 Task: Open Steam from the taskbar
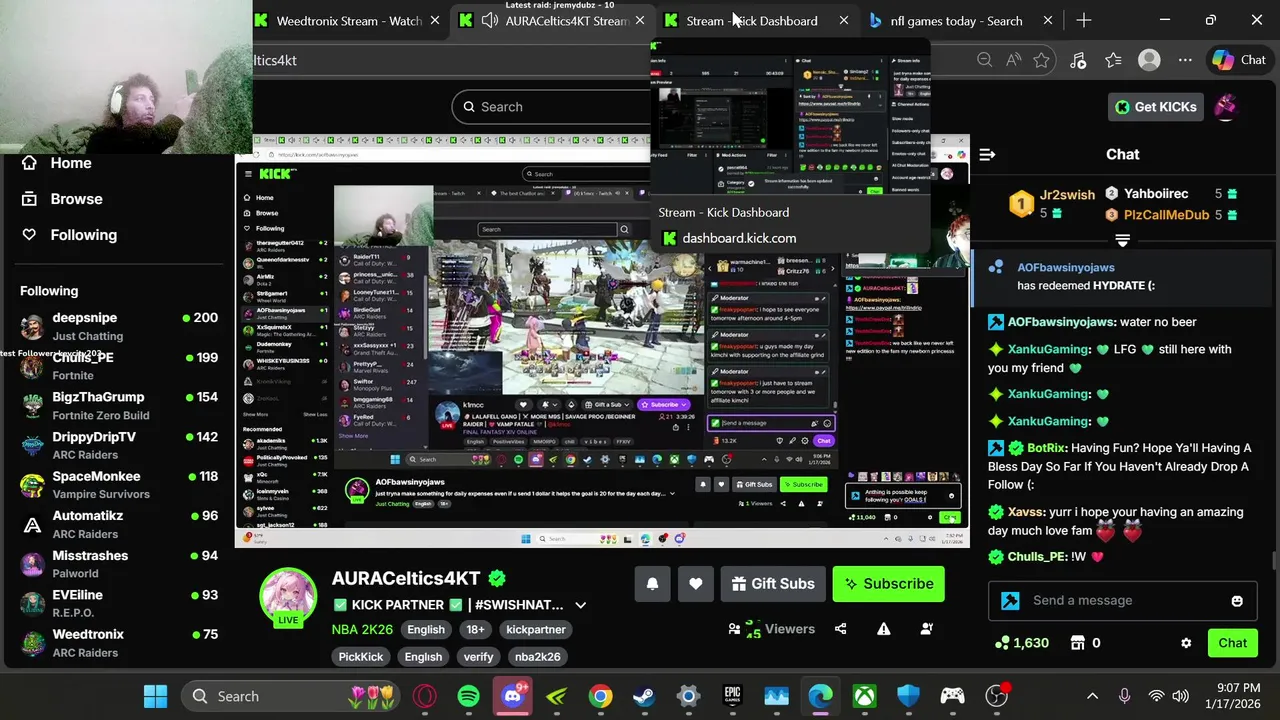[644, 696]
